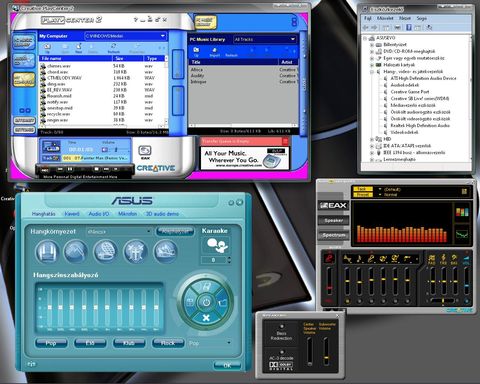Screen dimensions: 480x384
Task: Toggle the pause button in PlayCenter player
Action: click(x=70, y=169)
